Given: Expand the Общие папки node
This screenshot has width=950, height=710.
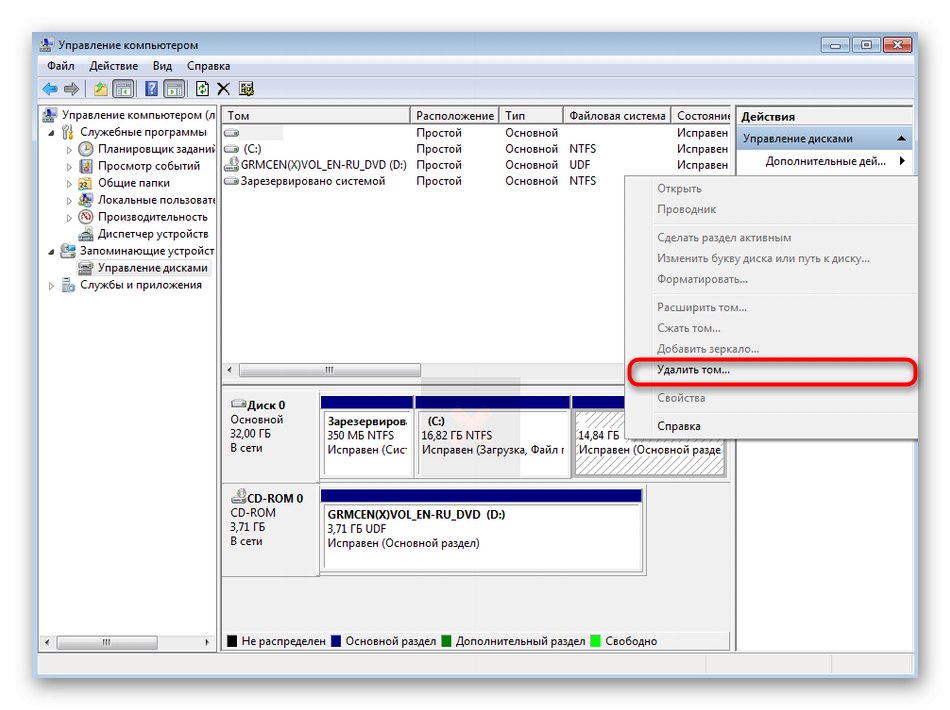Looking at the screenshot, I should tap(69, 184).
